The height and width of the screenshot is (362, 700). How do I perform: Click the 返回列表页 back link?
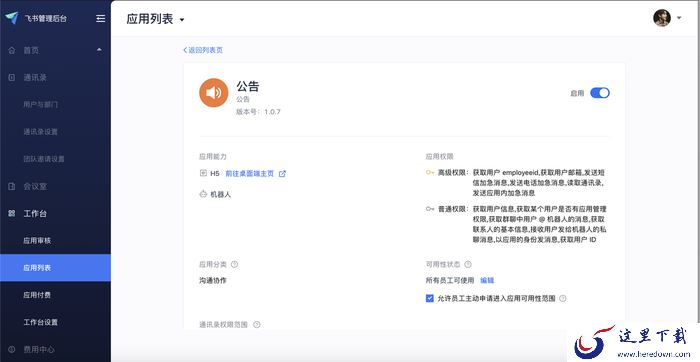coord(203,50)
